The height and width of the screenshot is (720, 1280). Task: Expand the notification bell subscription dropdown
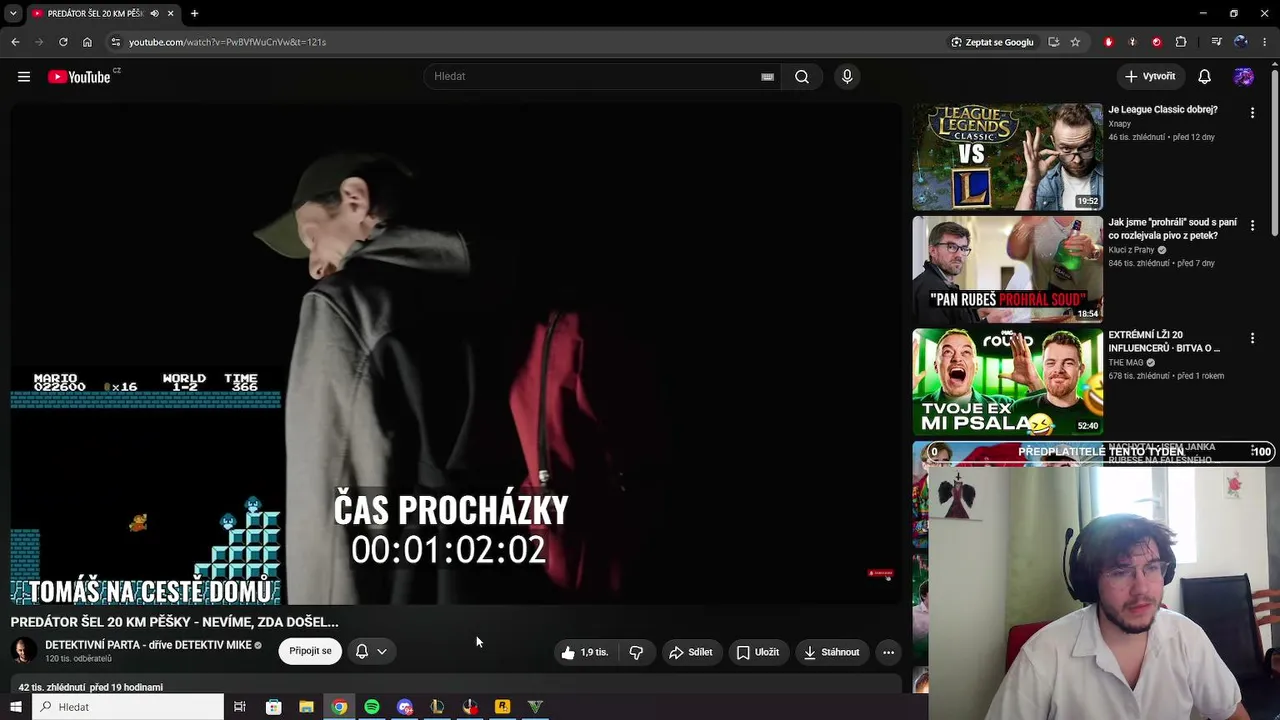(x=382, y=652)
